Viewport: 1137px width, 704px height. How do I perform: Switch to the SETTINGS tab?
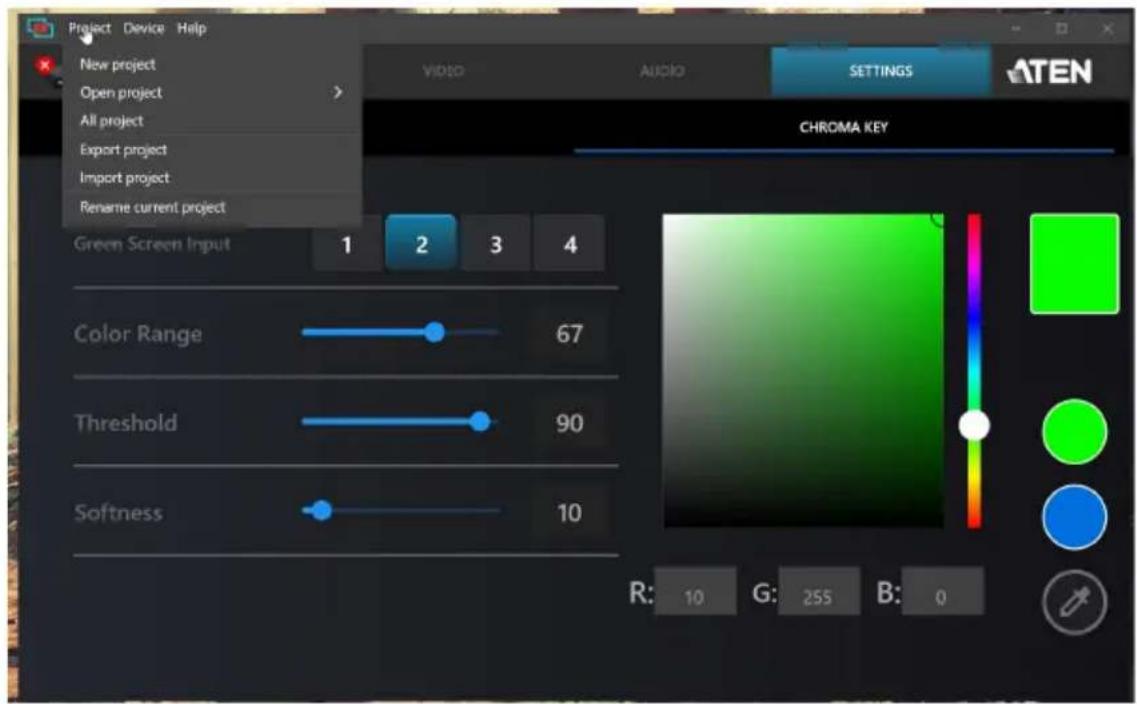880,71
